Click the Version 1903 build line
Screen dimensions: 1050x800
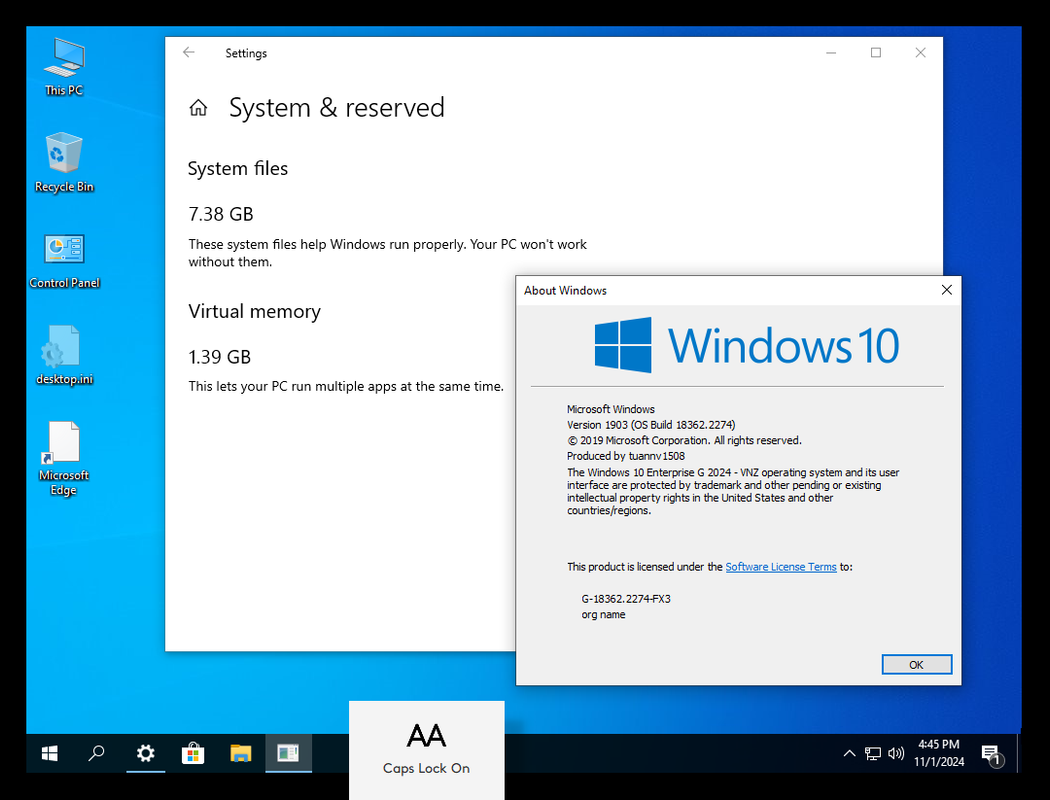(x=651, y=424)
